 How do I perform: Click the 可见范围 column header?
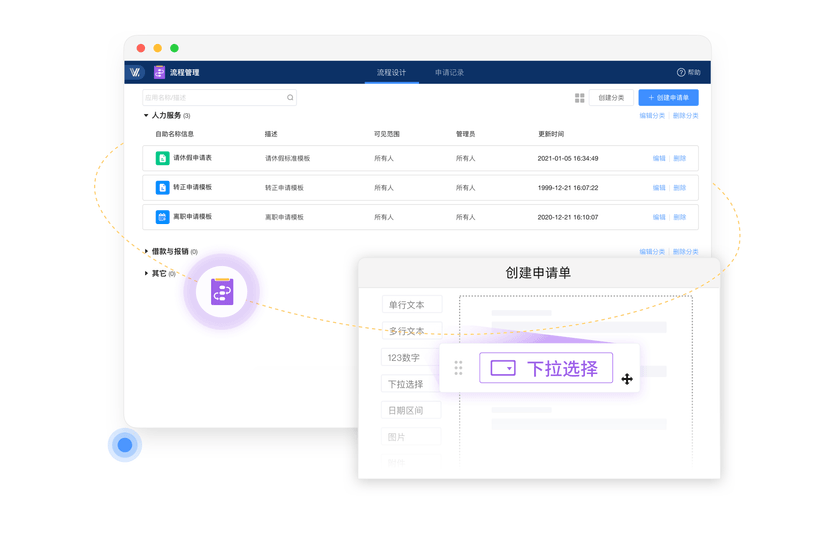coord(387,134)
